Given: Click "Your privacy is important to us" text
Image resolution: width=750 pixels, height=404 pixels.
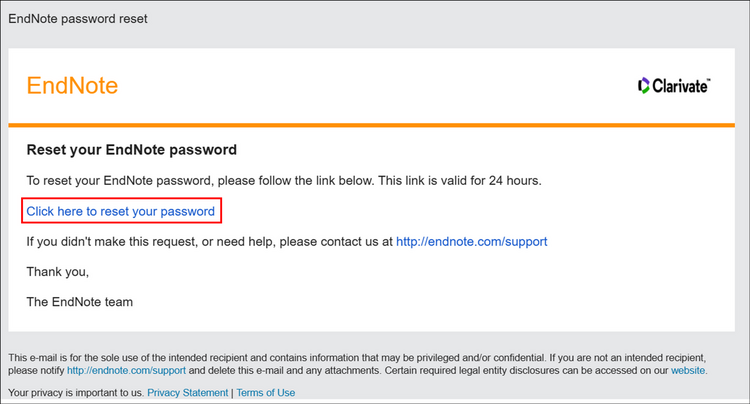Looking at the screenshot, I should click(x=75, y=393).
